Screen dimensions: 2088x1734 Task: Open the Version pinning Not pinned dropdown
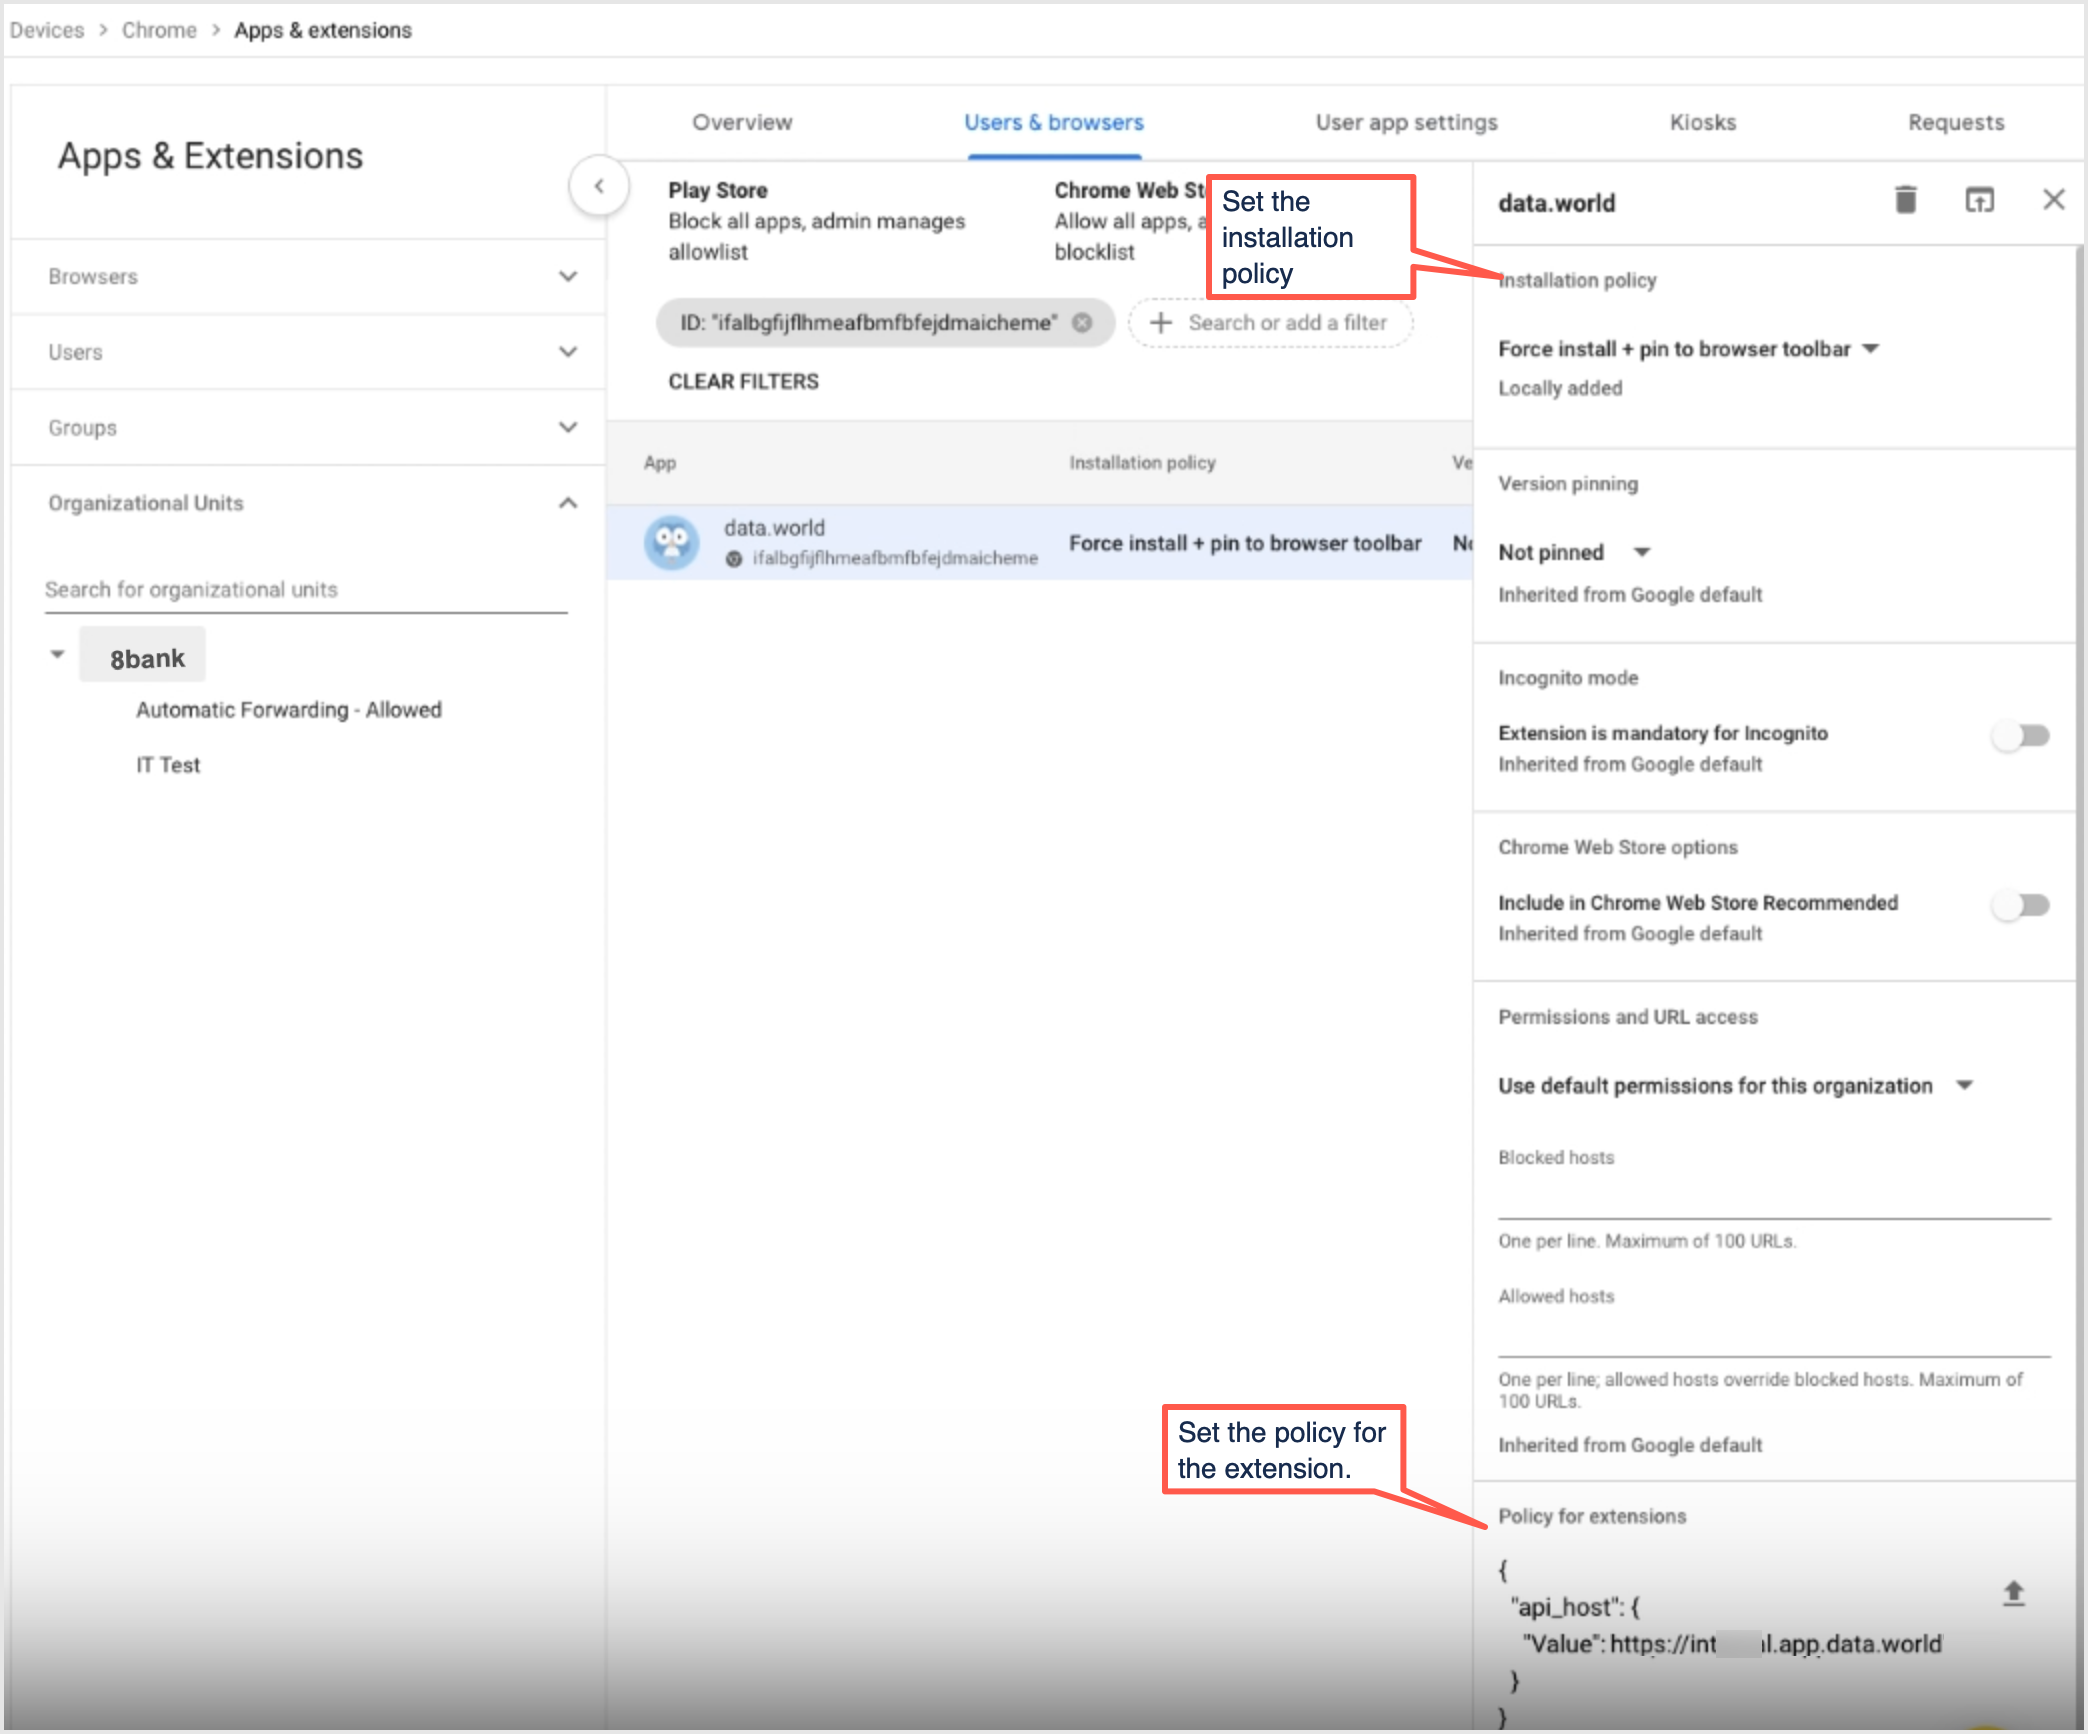click(1574, 552)
